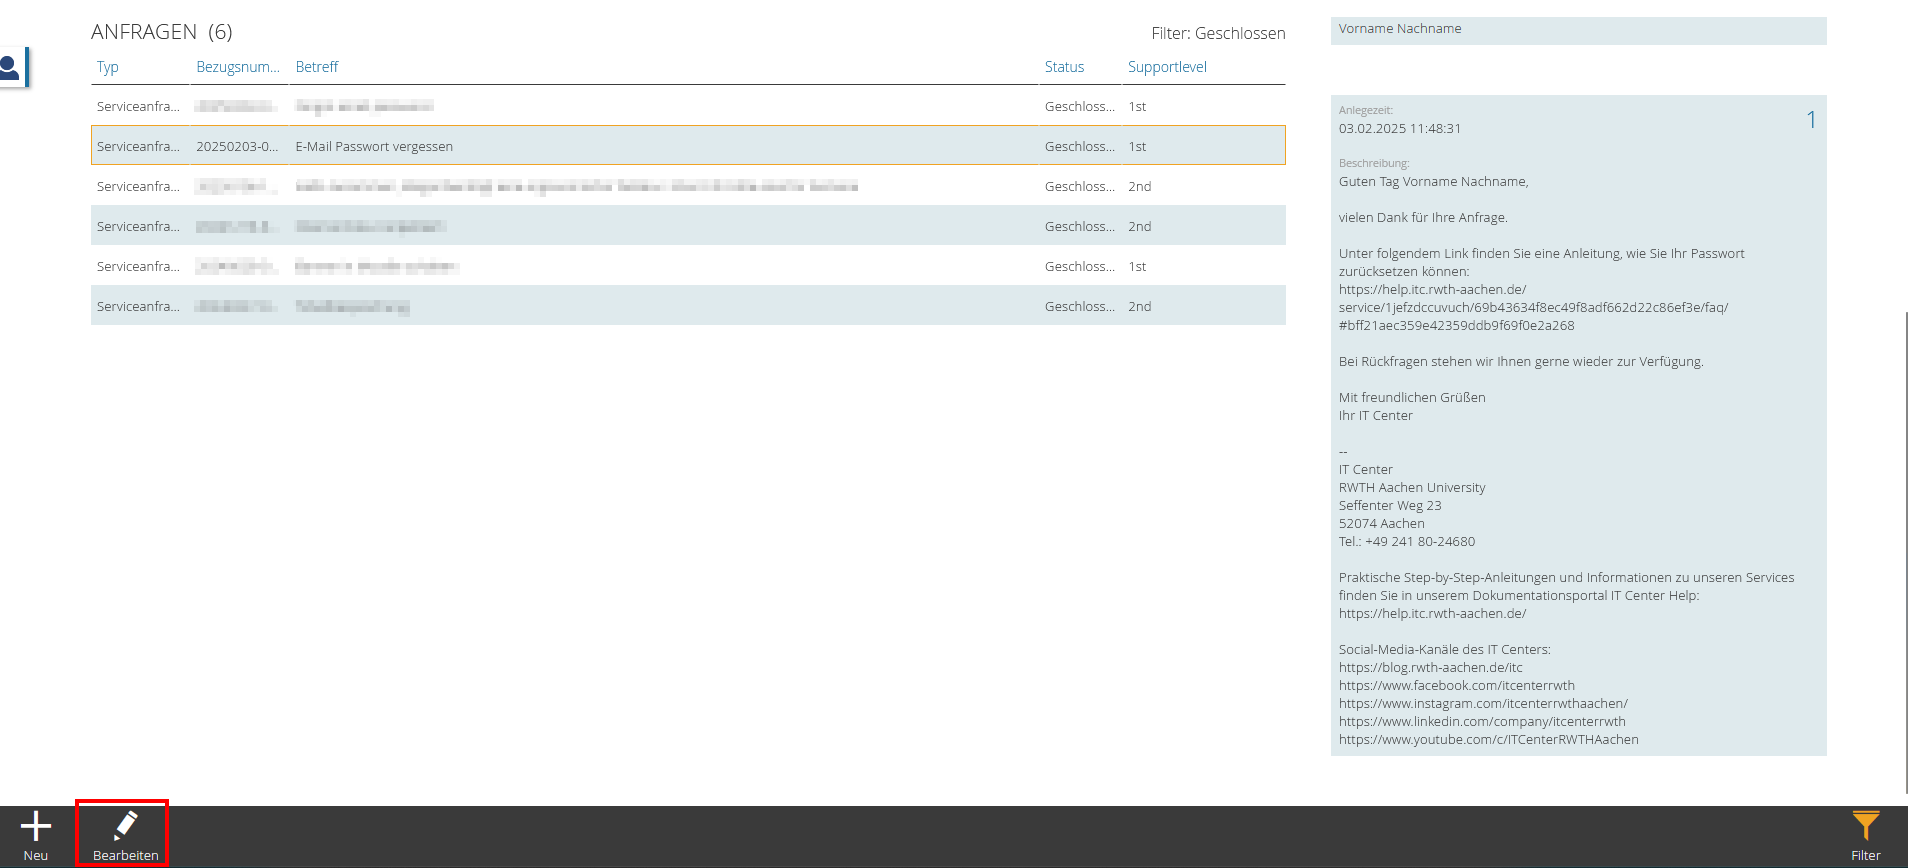Open the youtube.com/c/ITCenterRWTHAachen link
Viewport: 1908px width, 868px height.
[x=1488, y=739]
